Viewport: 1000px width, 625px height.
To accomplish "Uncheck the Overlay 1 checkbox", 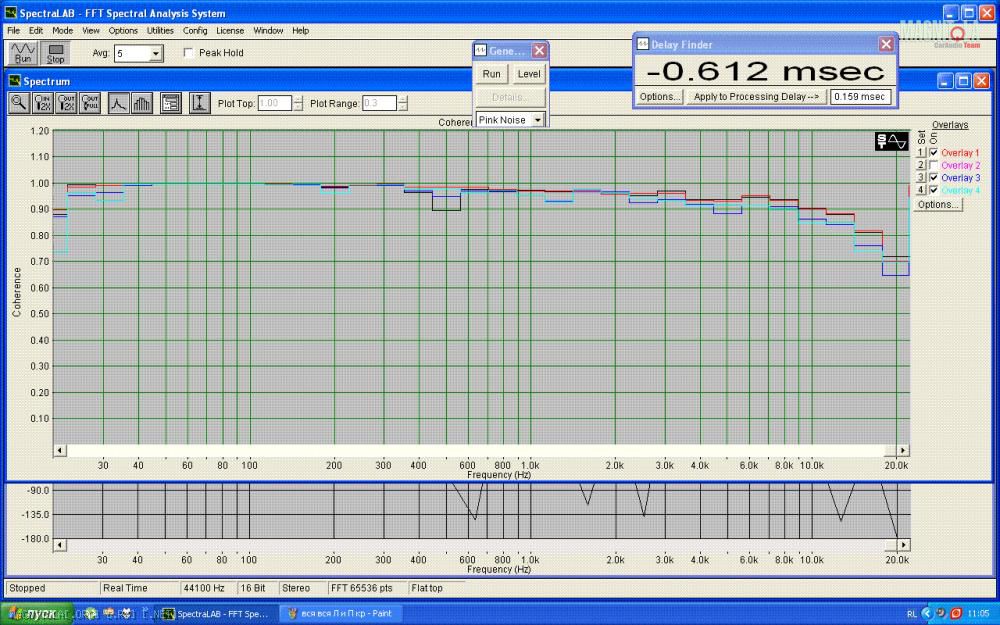I will [x=934, y=152].
